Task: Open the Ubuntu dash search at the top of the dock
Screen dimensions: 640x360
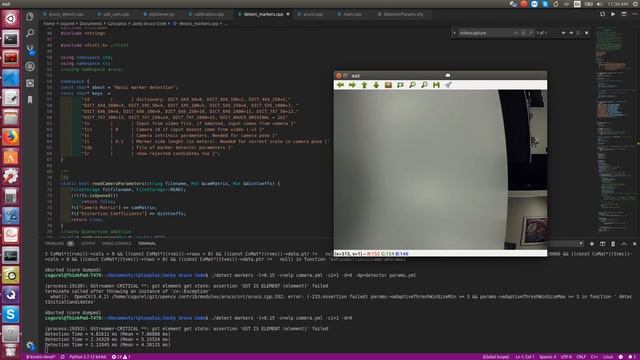Action: click(x=11, y=19)
